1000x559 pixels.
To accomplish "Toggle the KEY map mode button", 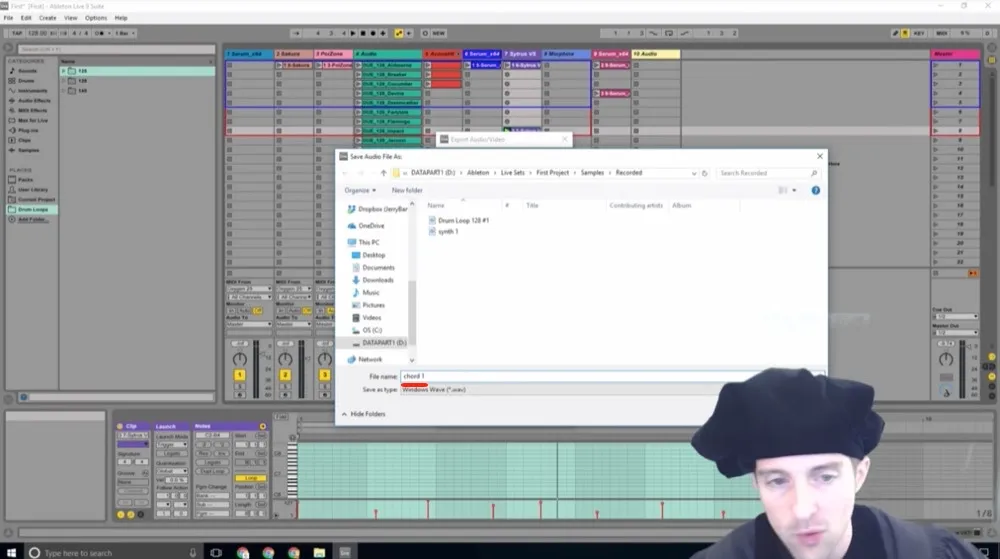I will [x=919, y=33].
